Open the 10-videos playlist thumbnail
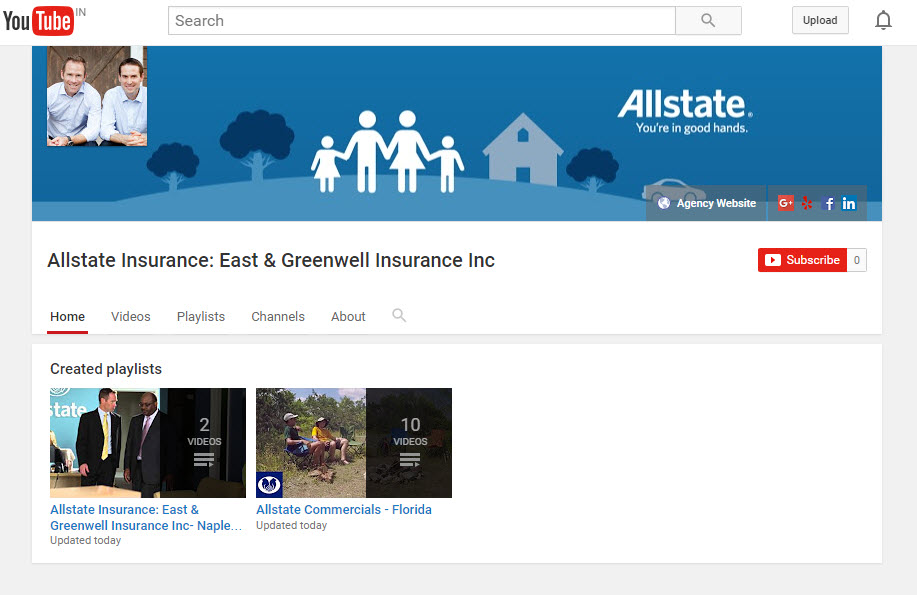 354,443
